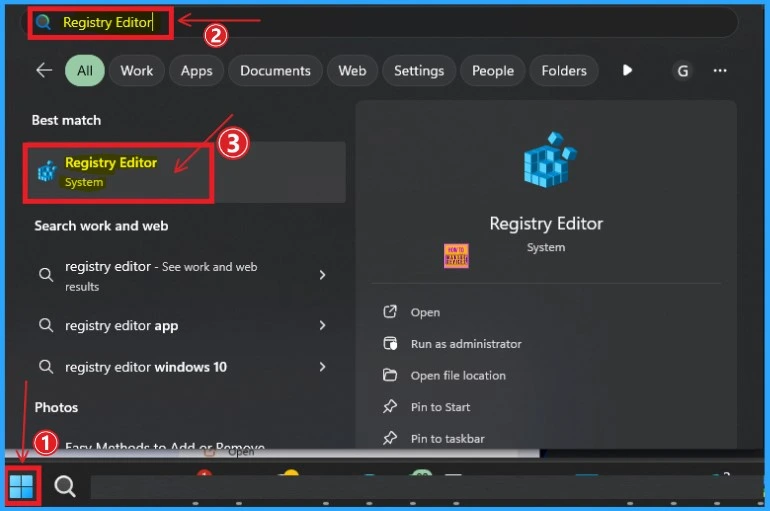This screenshot has height=511, width=770.
Task: Click large Registry Editor icon in preview pane
Action: point(550,160)
